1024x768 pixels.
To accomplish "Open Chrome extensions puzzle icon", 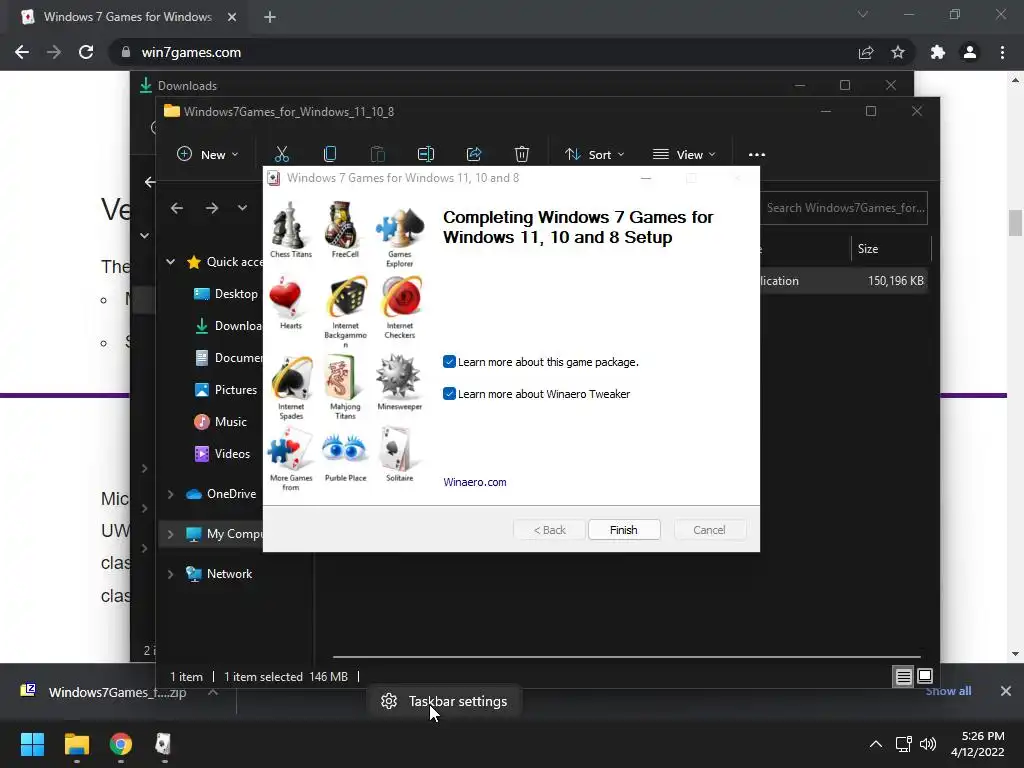I will pyautogui.click(x=938, y=52).
